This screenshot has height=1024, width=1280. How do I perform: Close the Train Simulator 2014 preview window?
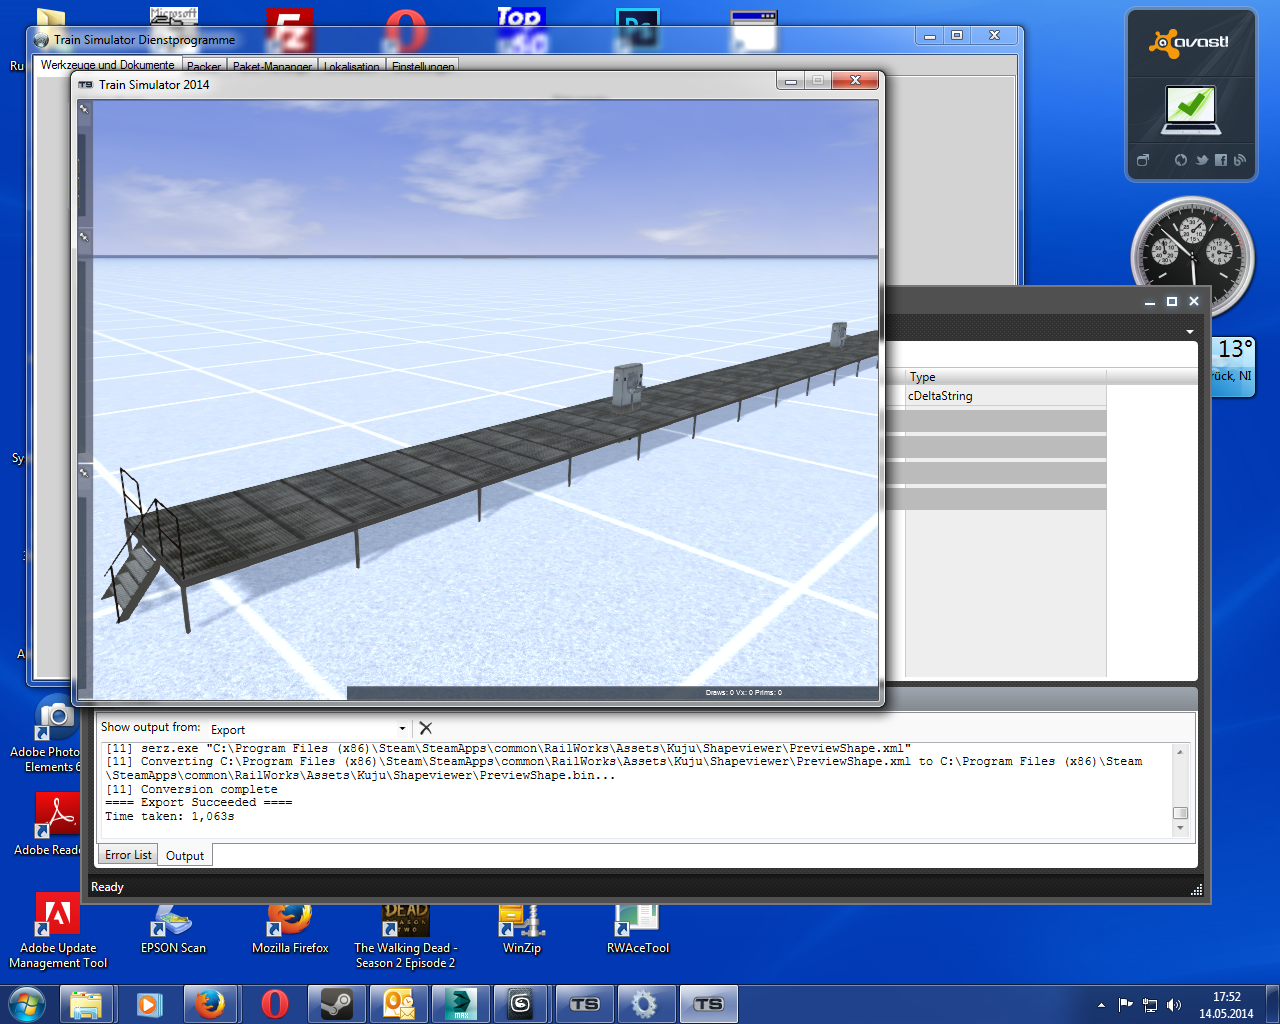point(855,81)
